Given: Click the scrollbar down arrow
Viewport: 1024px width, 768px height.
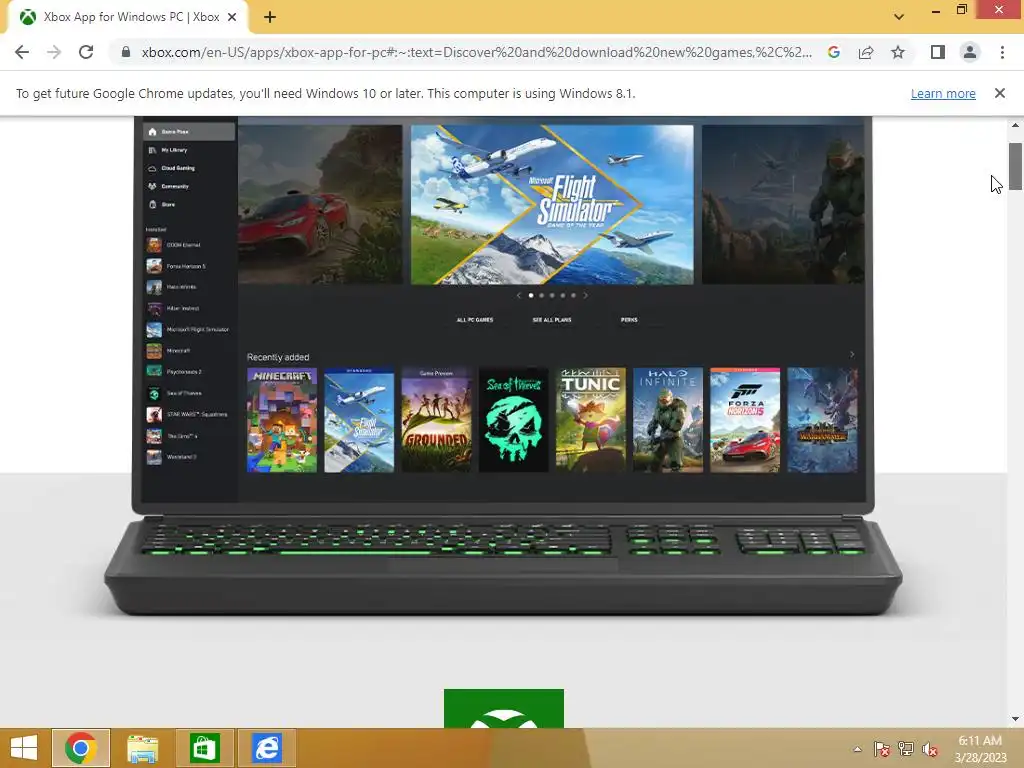Looking at the screenshot, I should point(1016,719).
